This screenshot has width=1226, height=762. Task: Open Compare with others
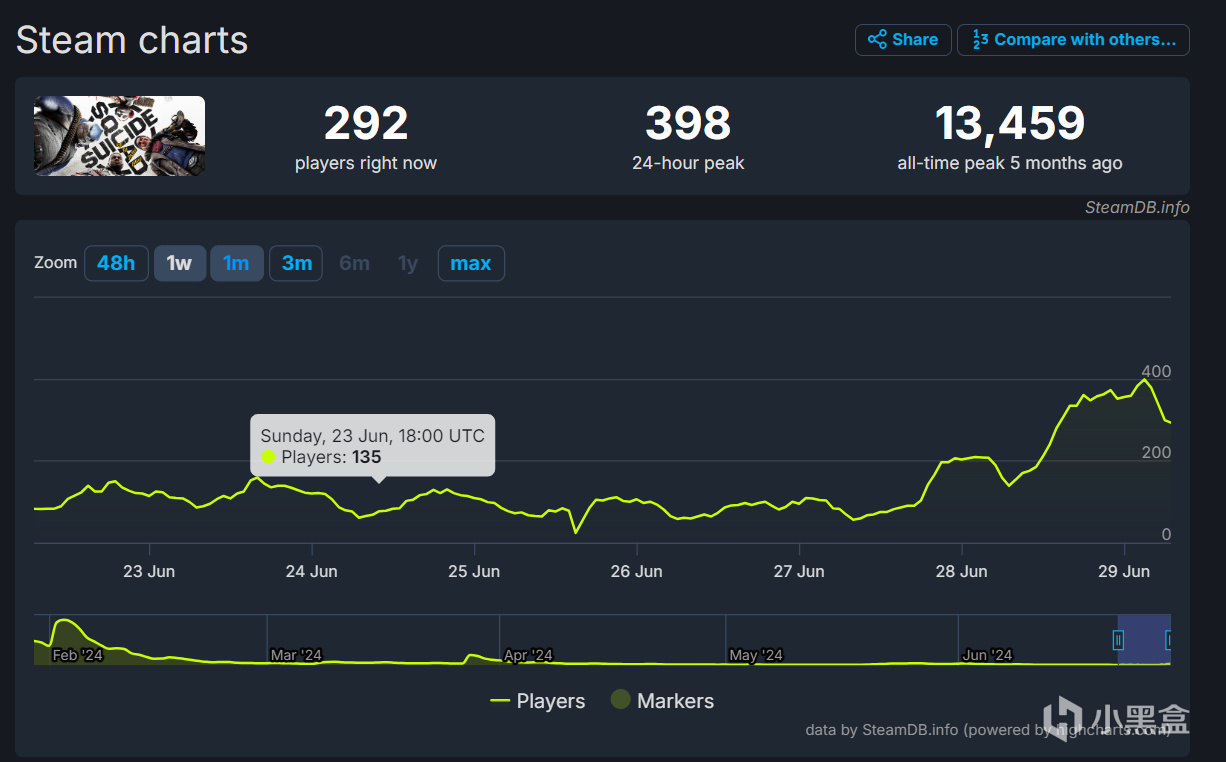1073,40
